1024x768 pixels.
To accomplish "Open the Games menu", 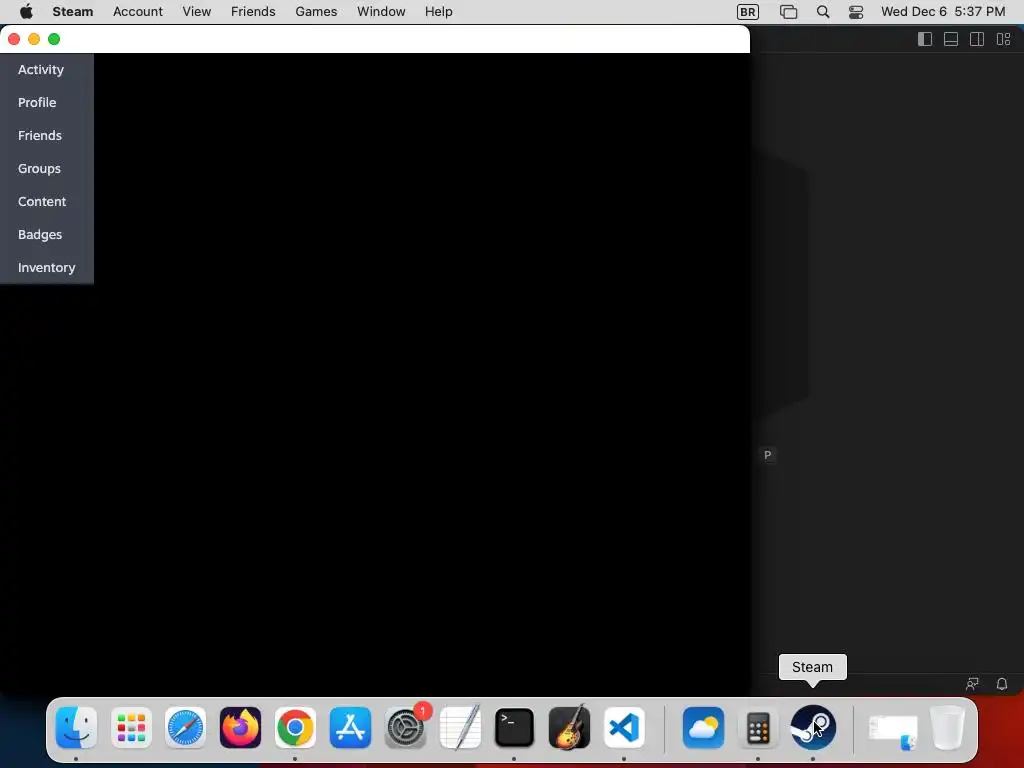I will (x=316, y=12).
